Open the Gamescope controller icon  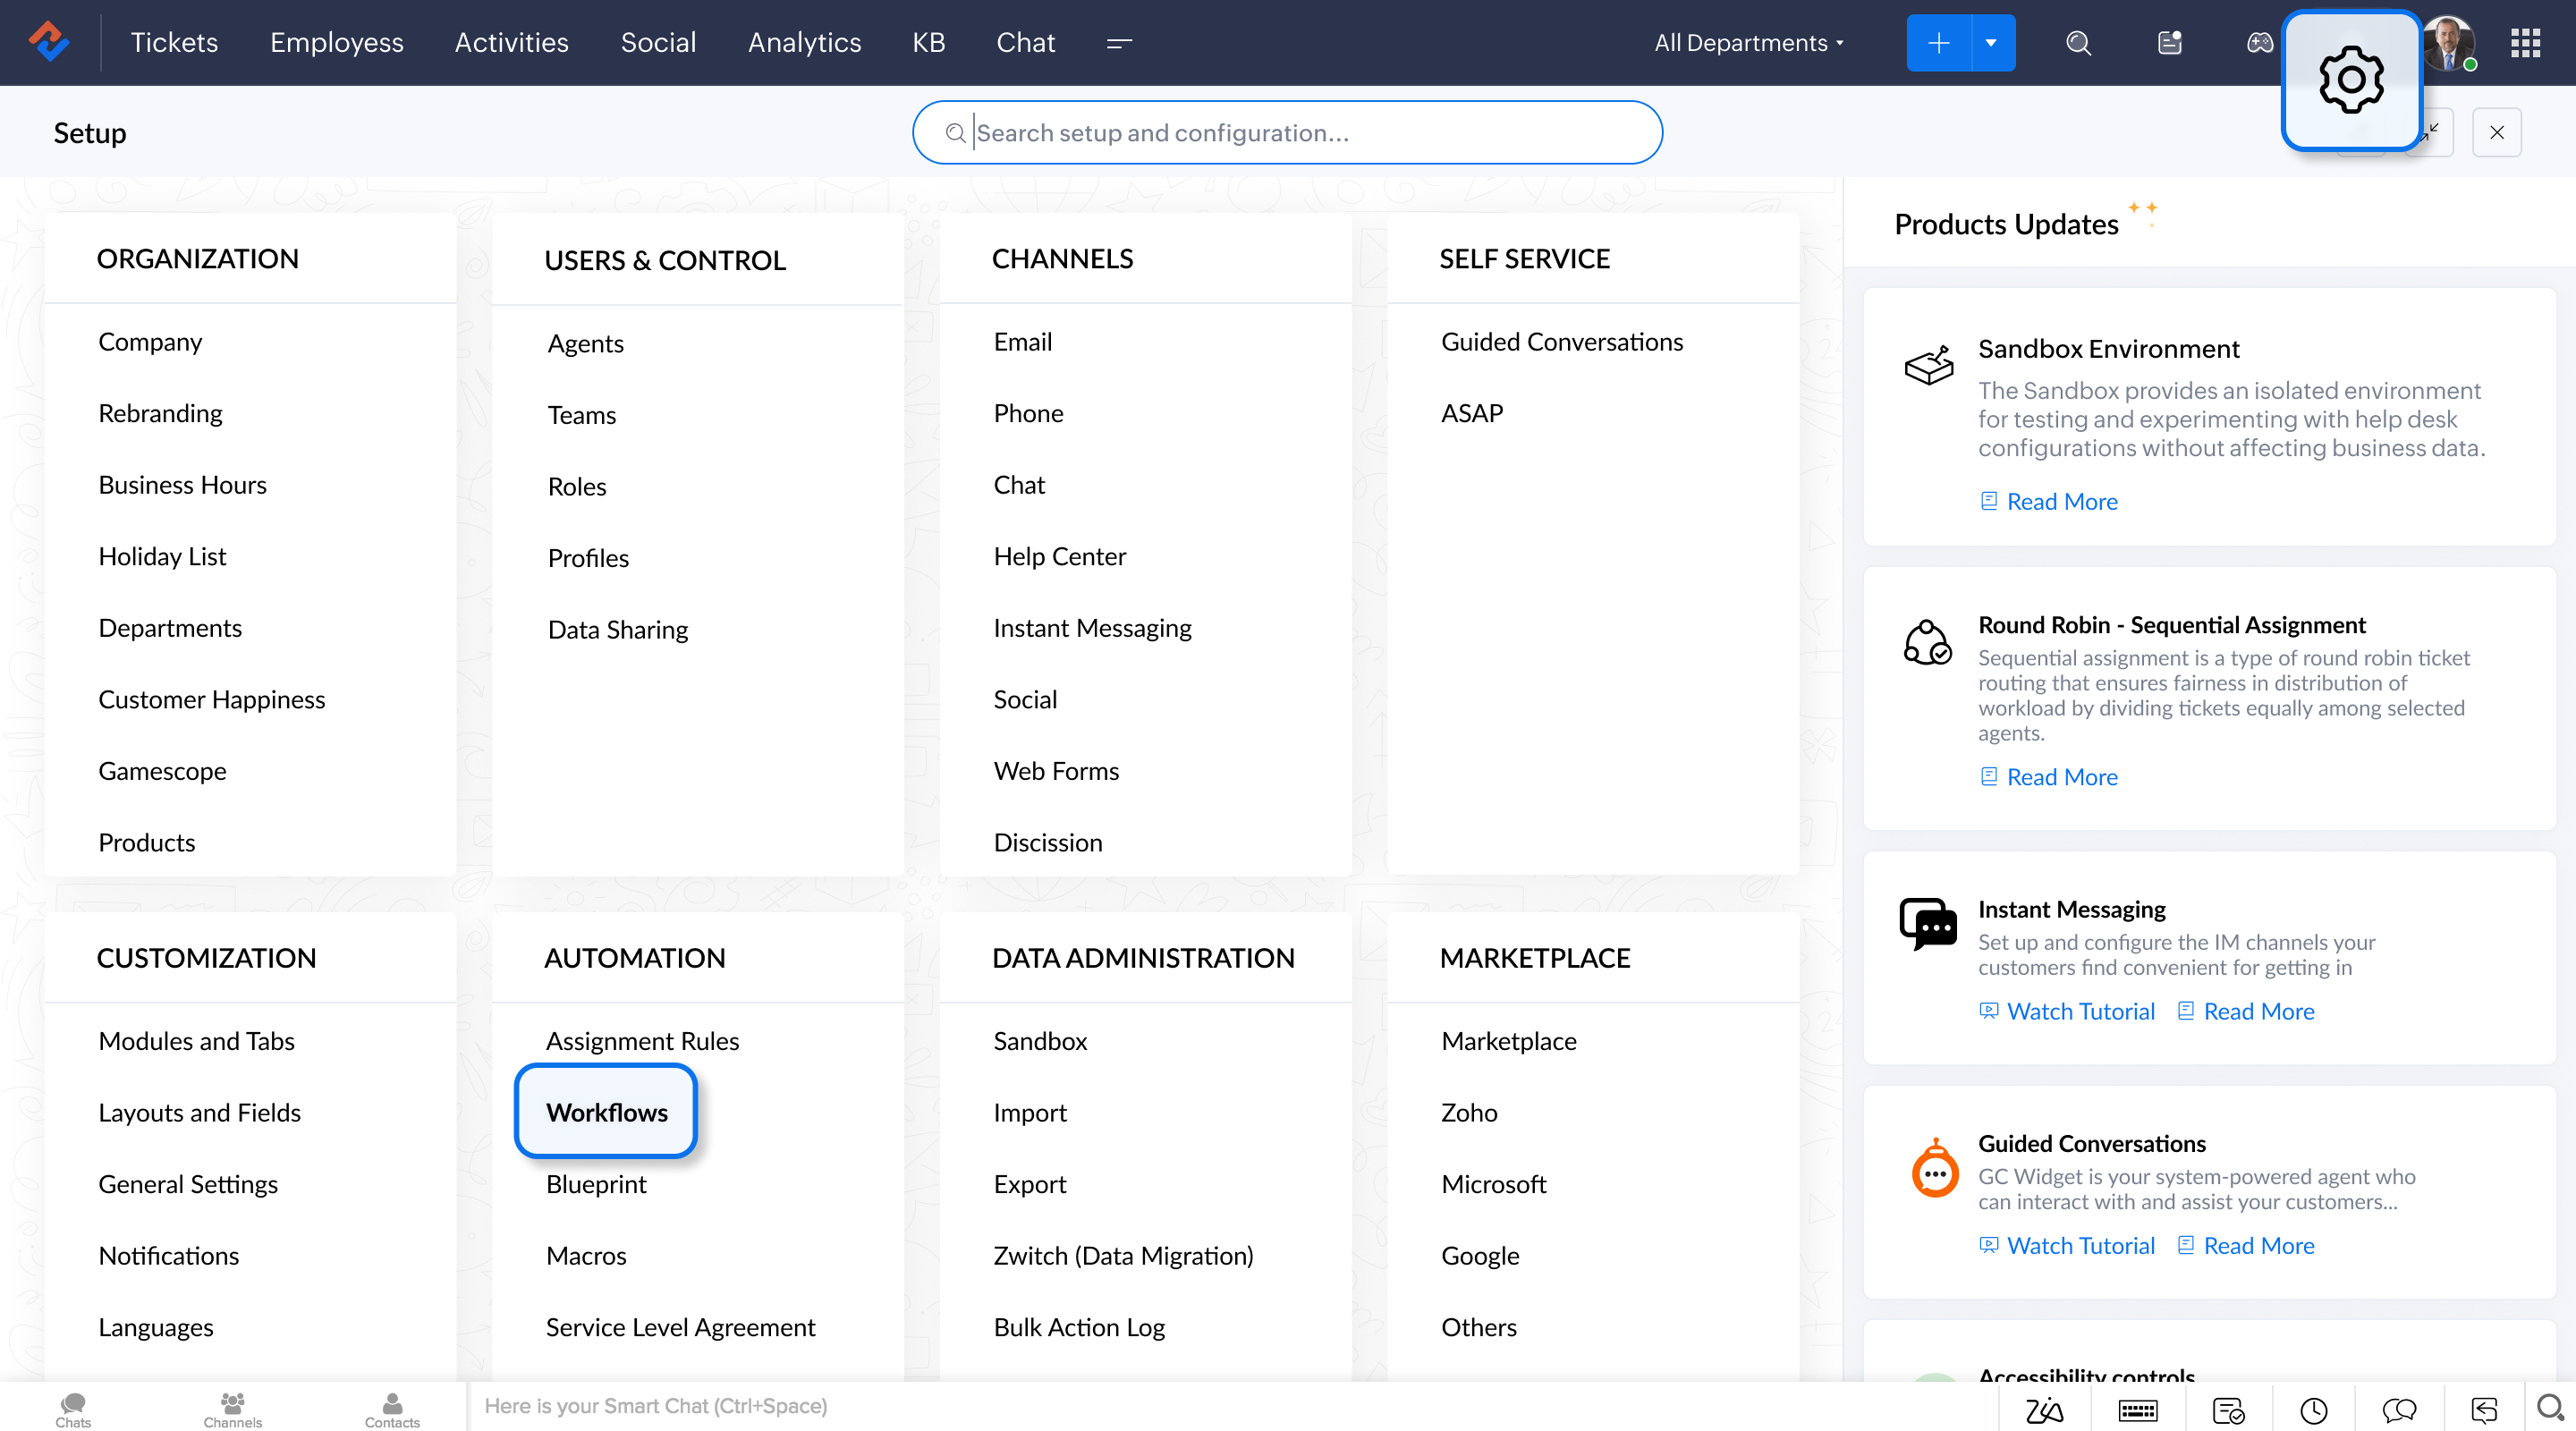[2259, 43]
